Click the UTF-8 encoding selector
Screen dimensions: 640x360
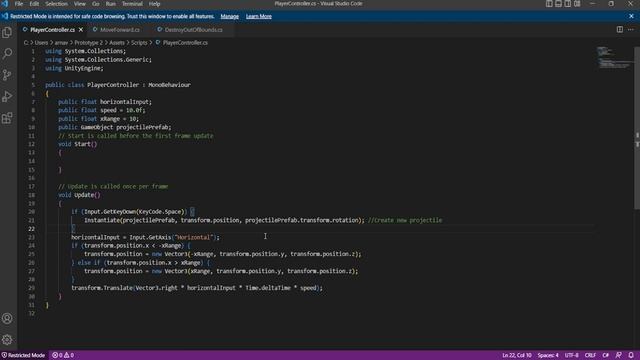(x=571, y=355)
